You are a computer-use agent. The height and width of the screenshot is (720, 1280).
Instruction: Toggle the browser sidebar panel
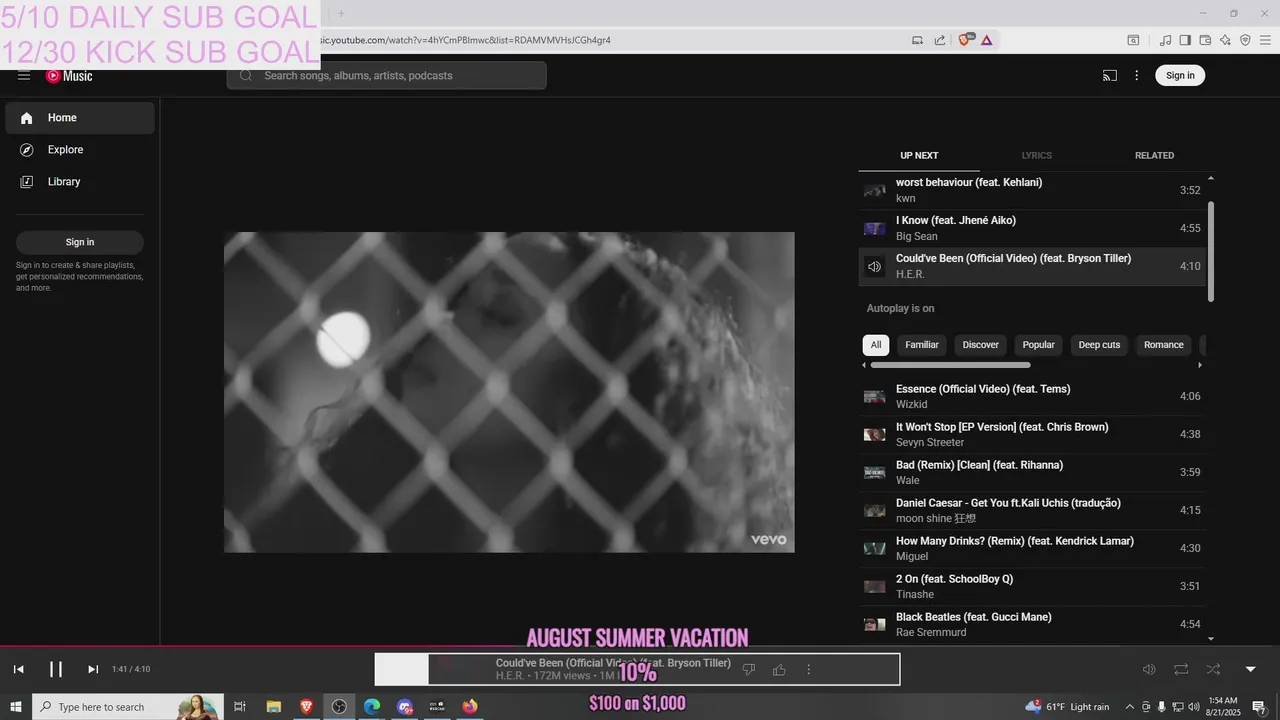(x=1185, y=40)
